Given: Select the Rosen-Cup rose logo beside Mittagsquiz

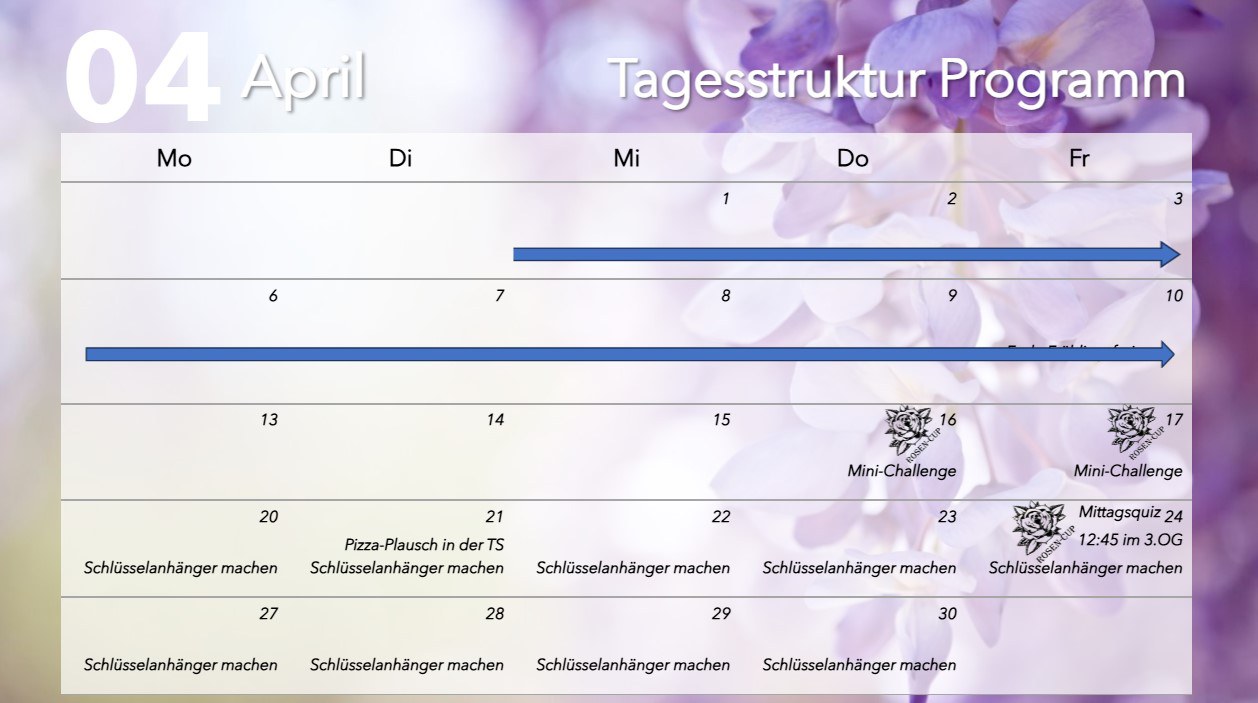Looking at the screenshot, I should pos(1038,528).
